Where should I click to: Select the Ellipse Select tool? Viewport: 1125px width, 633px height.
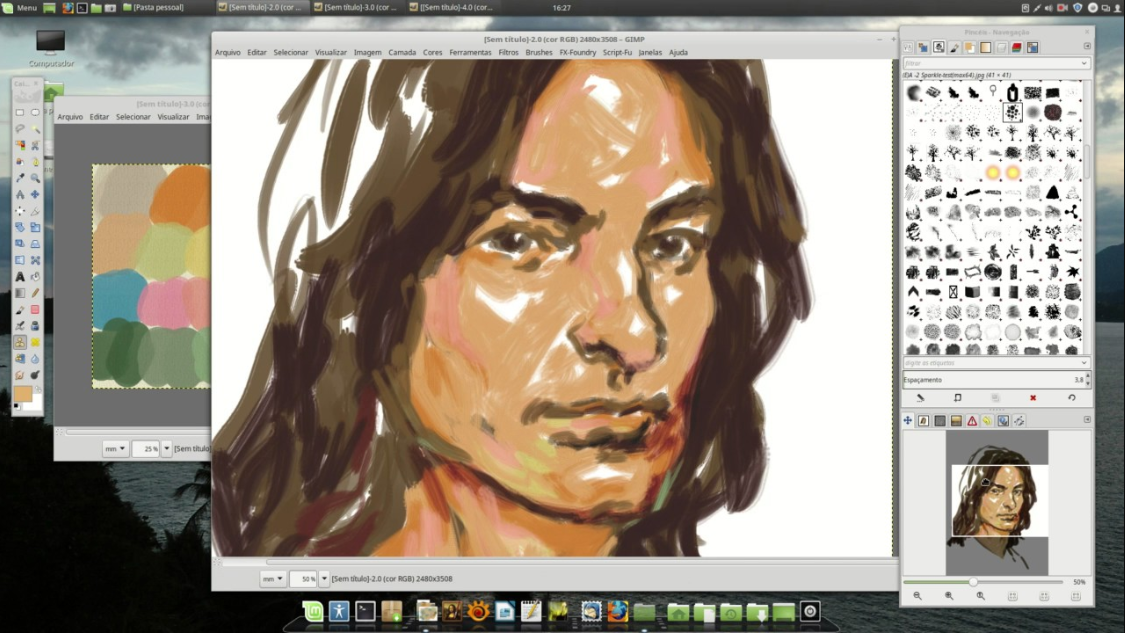pyautogui.click(x=35, y=112)
